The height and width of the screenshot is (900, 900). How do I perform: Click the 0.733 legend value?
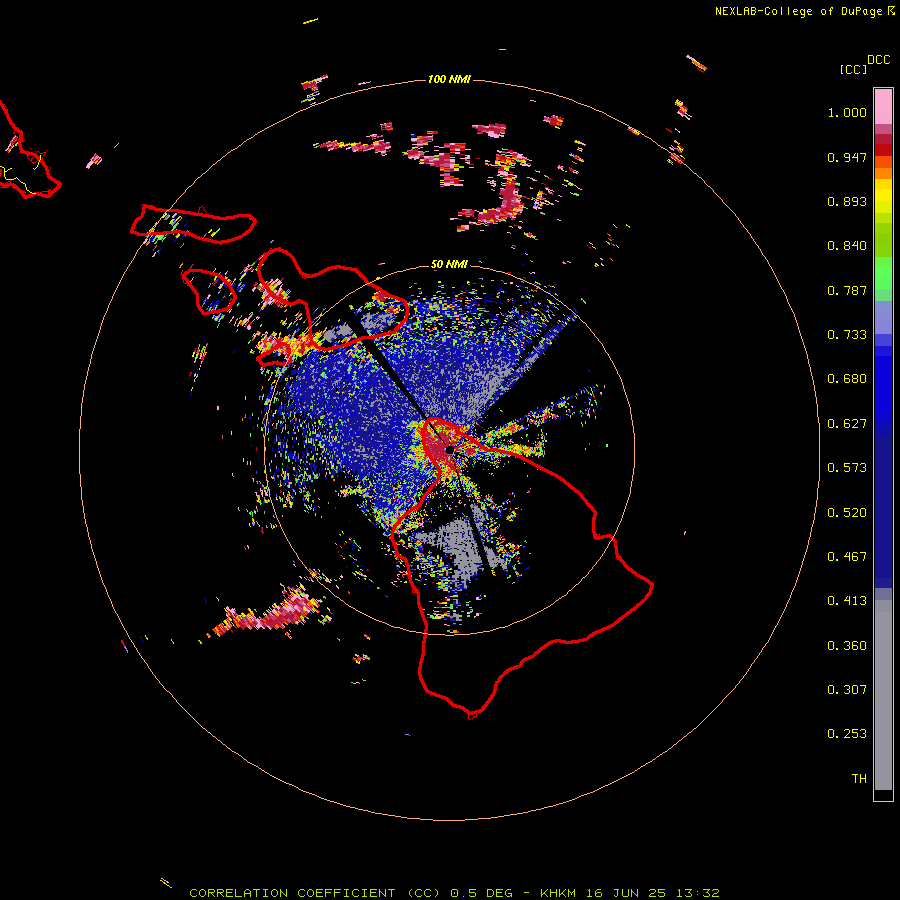[847, 335]
